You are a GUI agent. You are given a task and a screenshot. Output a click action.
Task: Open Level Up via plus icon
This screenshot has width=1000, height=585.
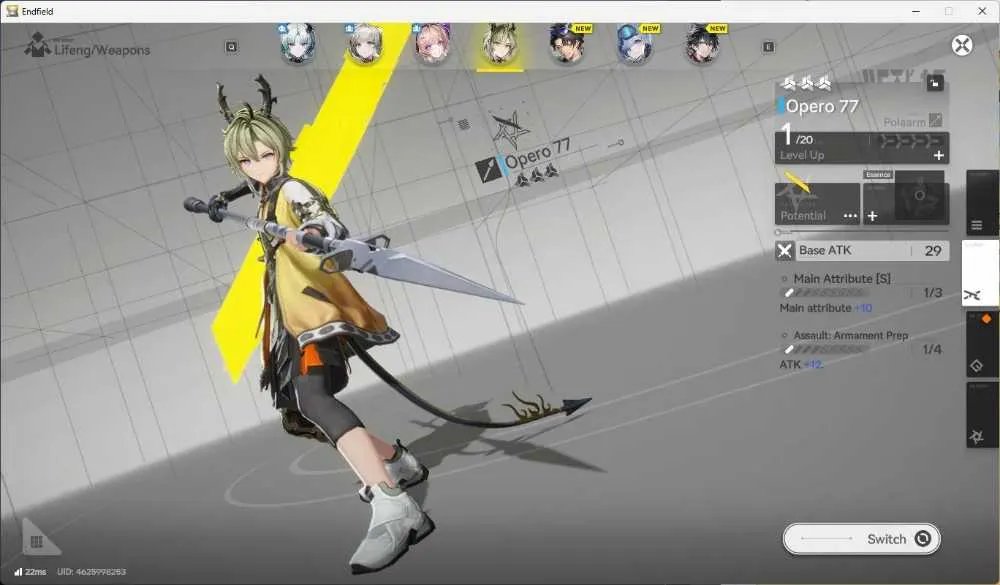[x=938, y=155]
